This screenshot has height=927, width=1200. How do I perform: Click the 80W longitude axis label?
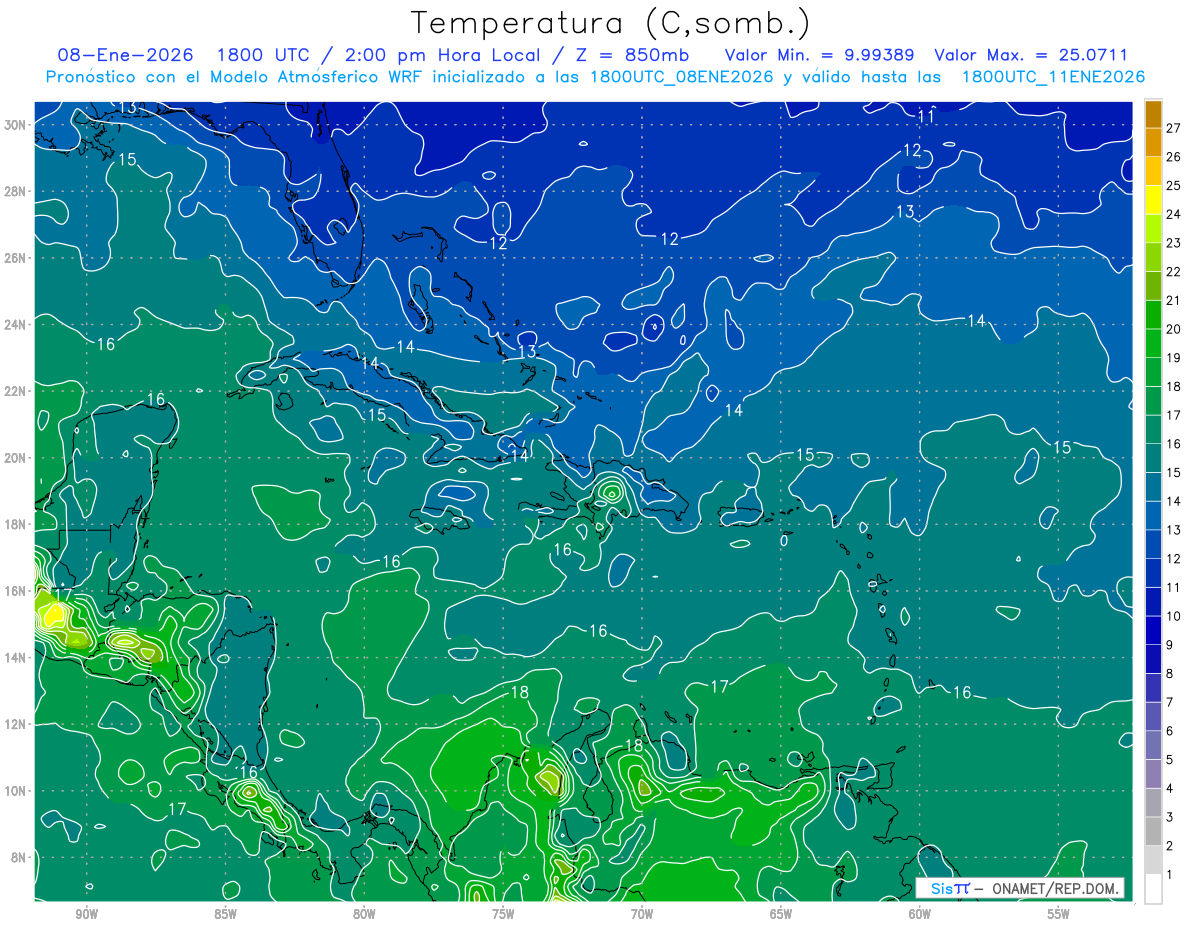click(364, 914)
